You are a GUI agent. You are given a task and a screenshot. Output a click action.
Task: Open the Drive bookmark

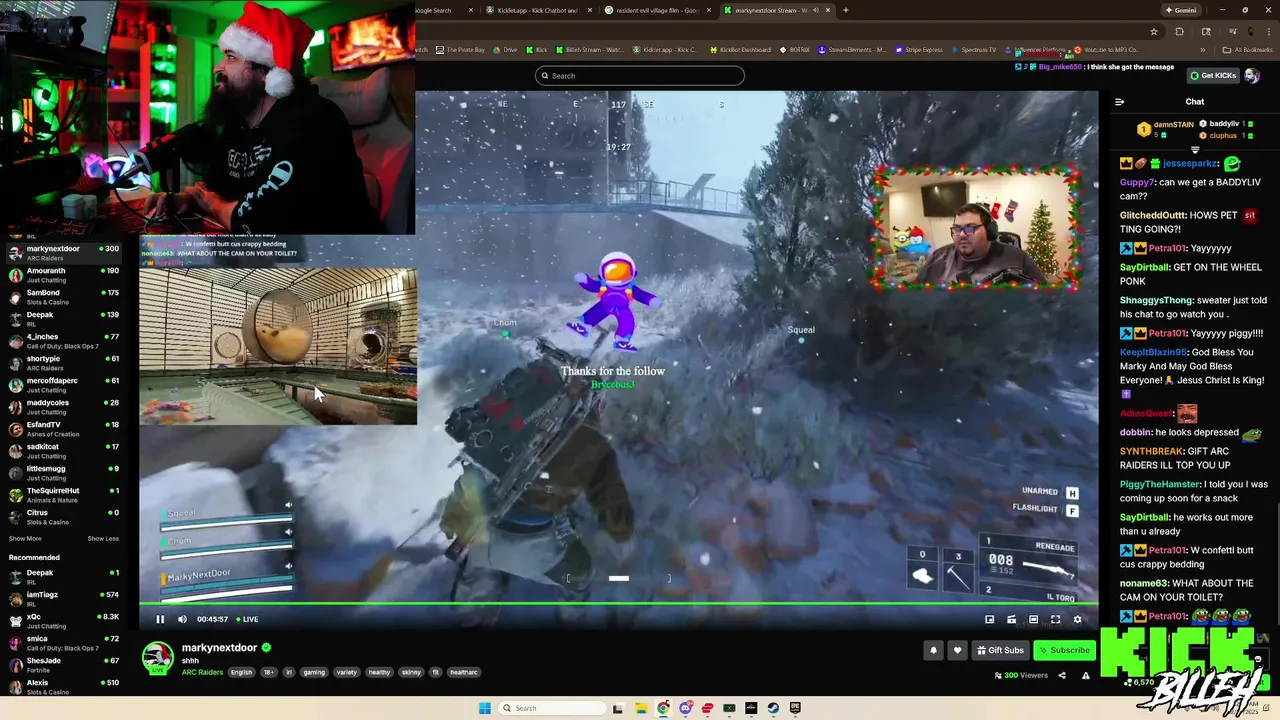(x=505, y=50)
